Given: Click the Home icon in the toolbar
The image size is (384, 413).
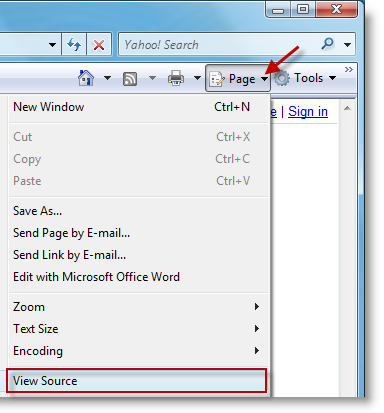Looking at the screenshot, I should (86, 78).
